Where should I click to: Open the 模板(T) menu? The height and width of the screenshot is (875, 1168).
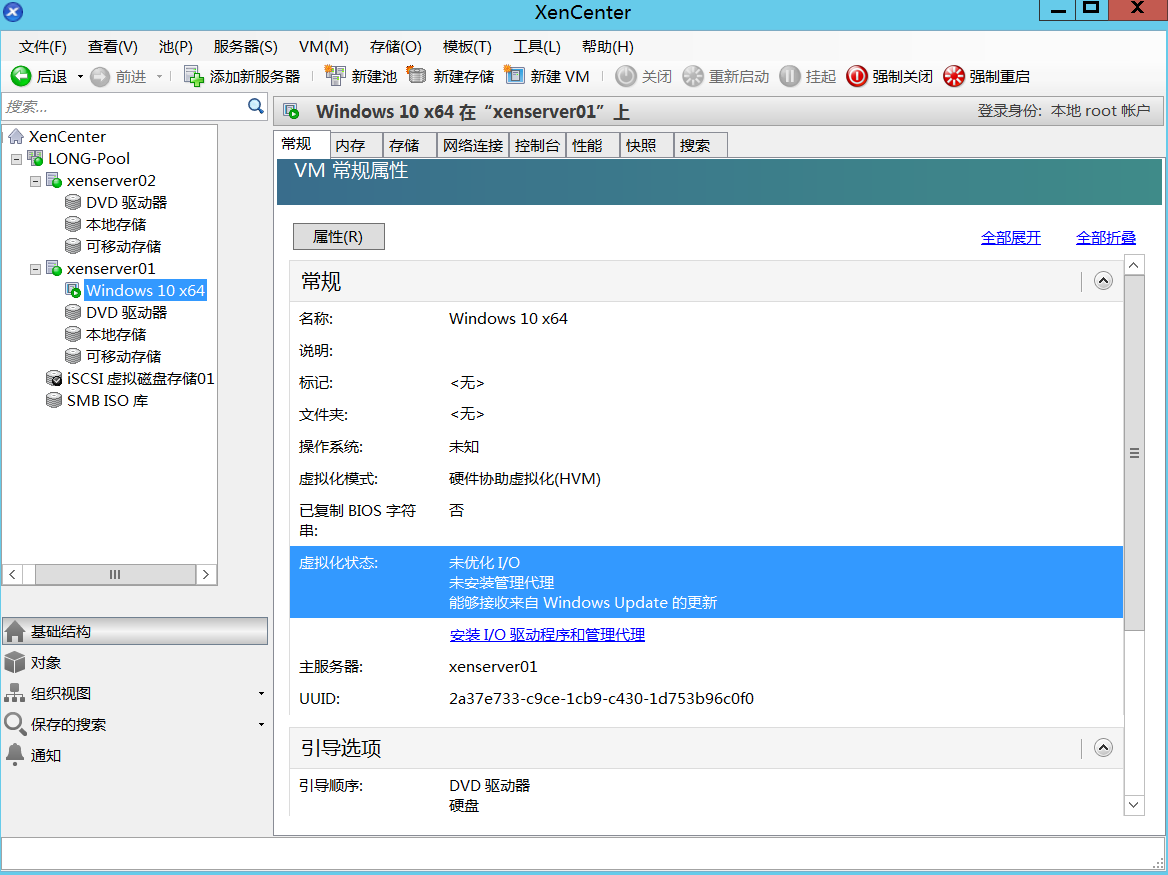tap(467, 47)
